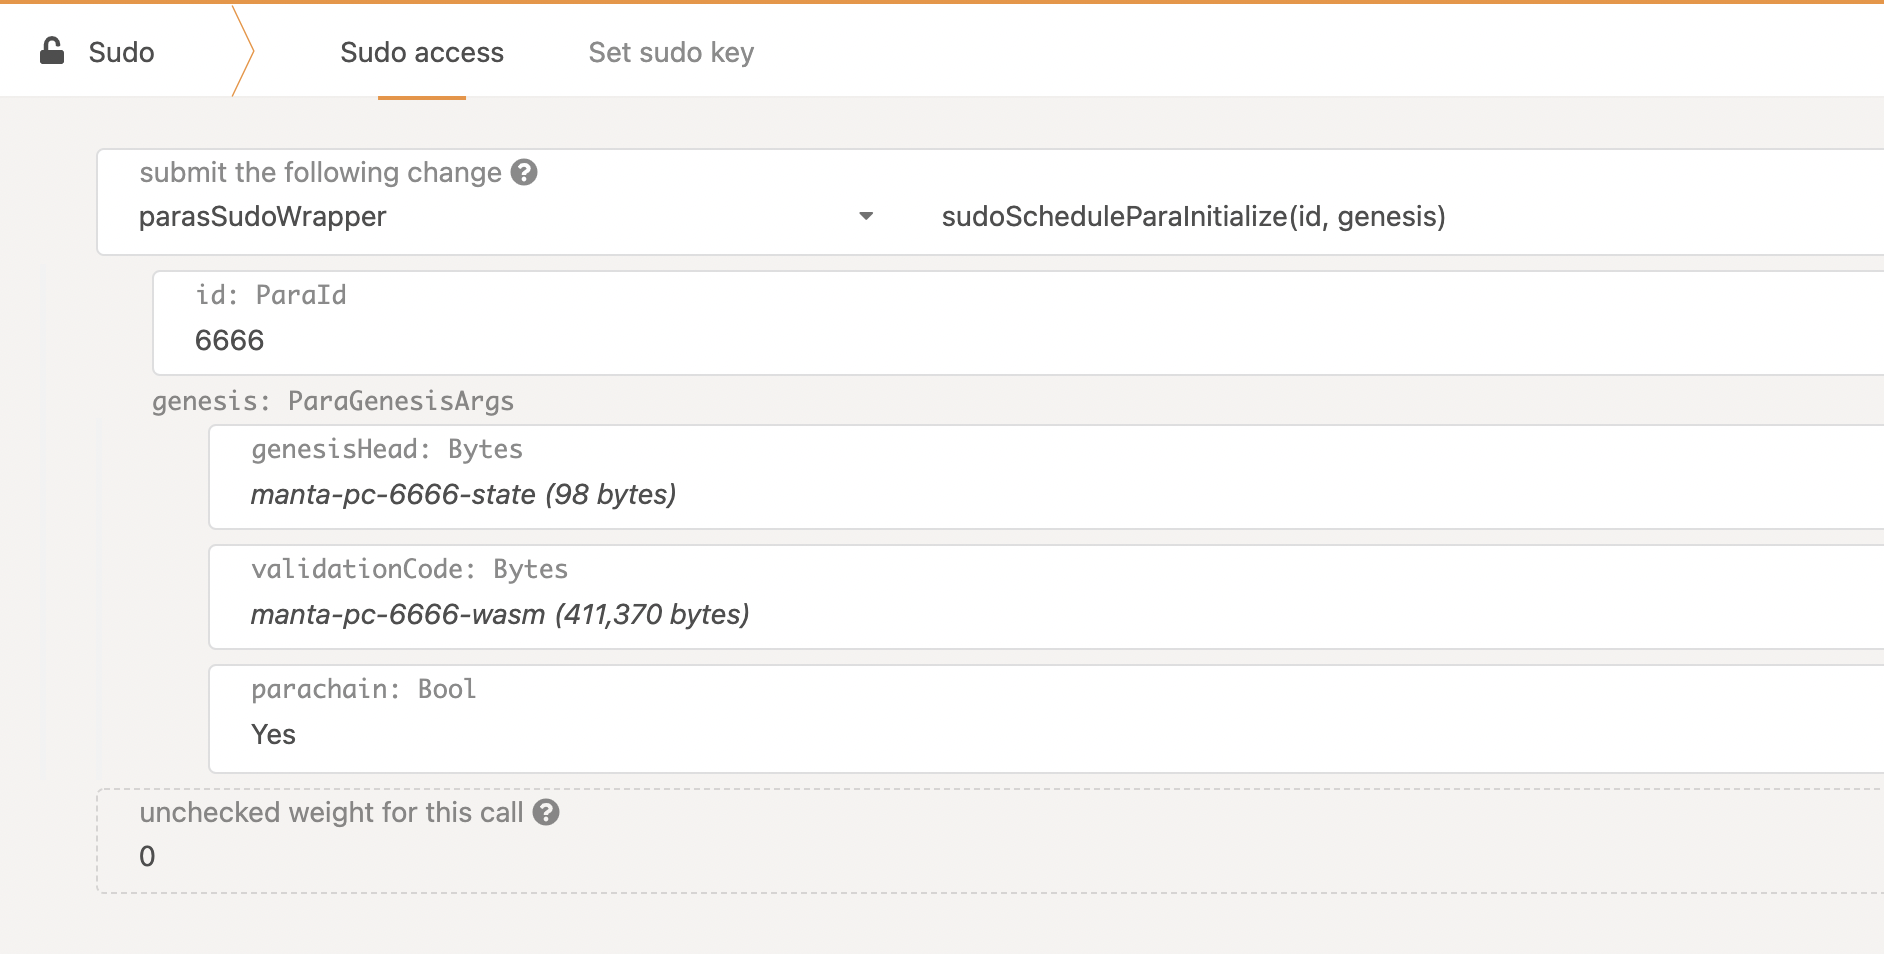Click the id: ParaId label
This screenshot has height=954, width=1884.
271,295
